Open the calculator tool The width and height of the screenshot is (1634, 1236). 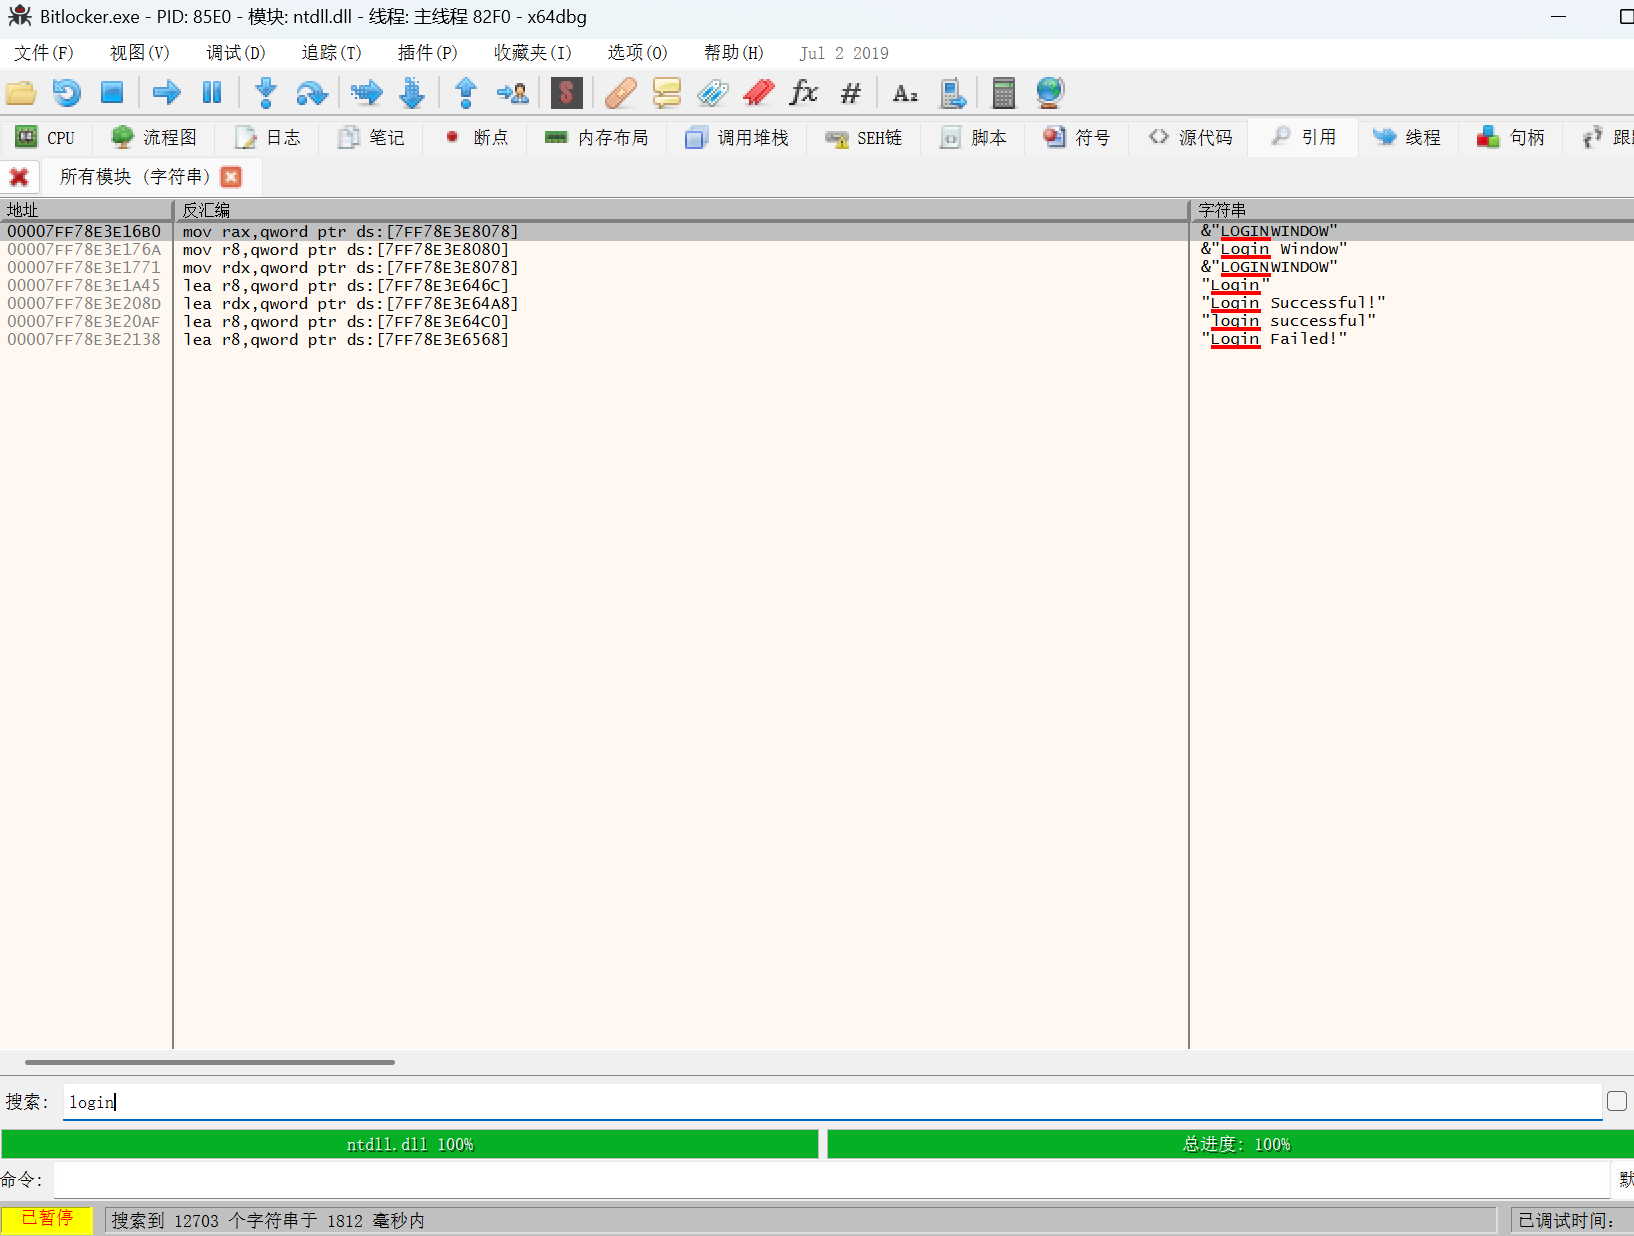(1003, 93)
